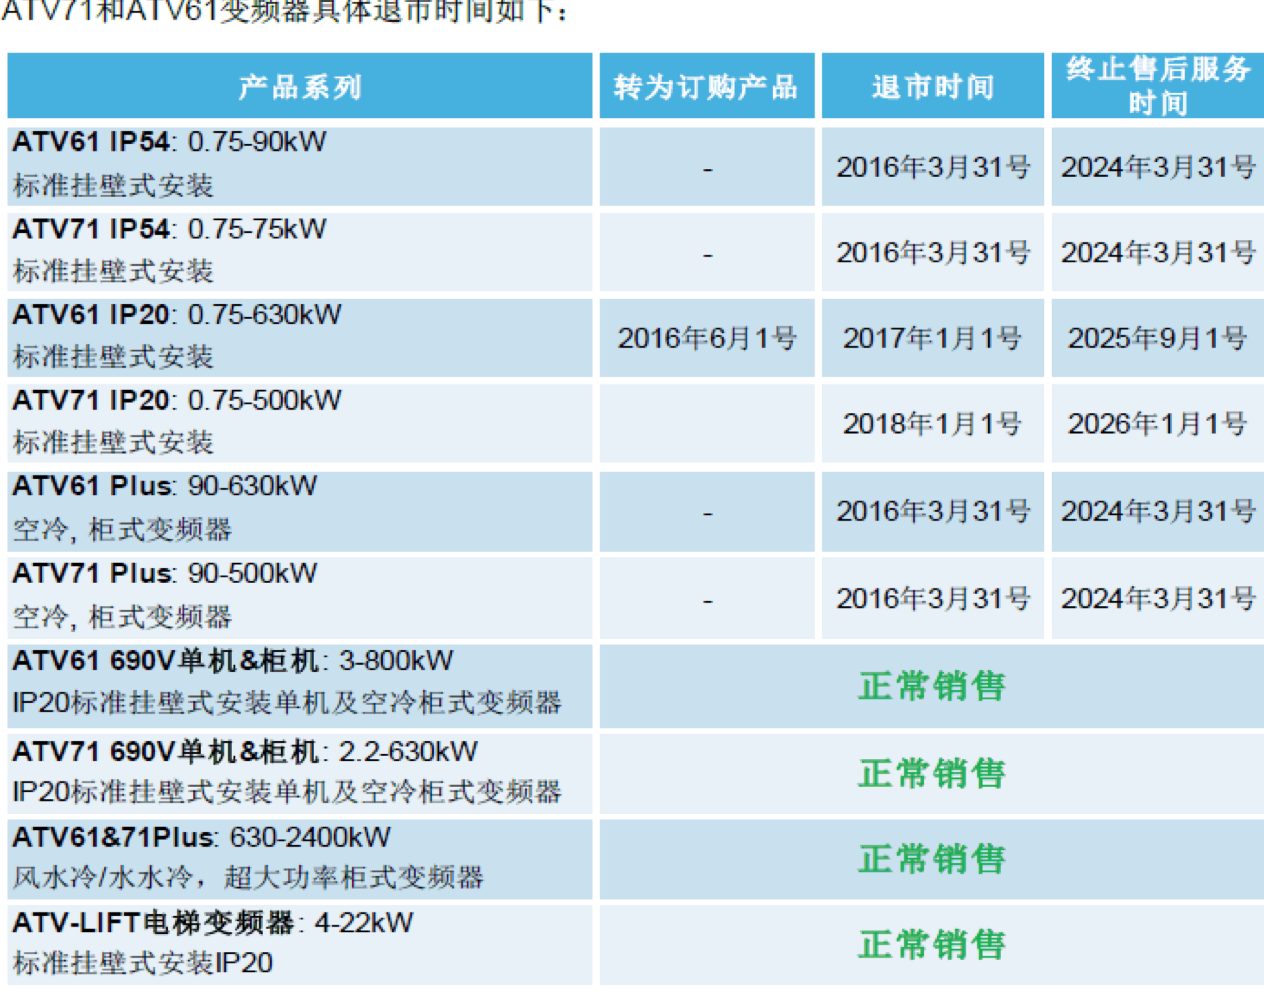Click the text ATV61&71Plus: 630-2400kW
This screenshot has width=1264, height=998.
pos(202,837)
